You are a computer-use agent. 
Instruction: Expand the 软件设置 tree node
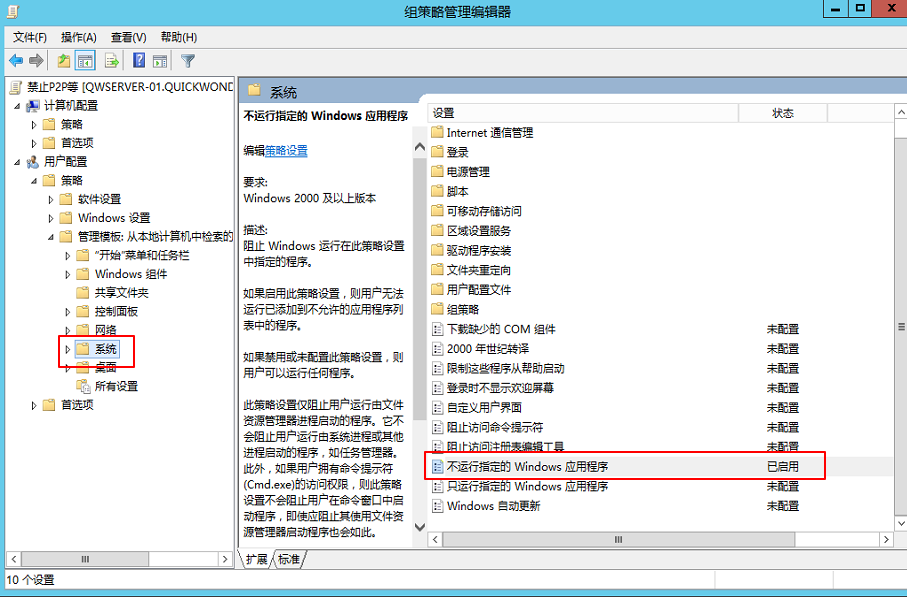(51, 199)
